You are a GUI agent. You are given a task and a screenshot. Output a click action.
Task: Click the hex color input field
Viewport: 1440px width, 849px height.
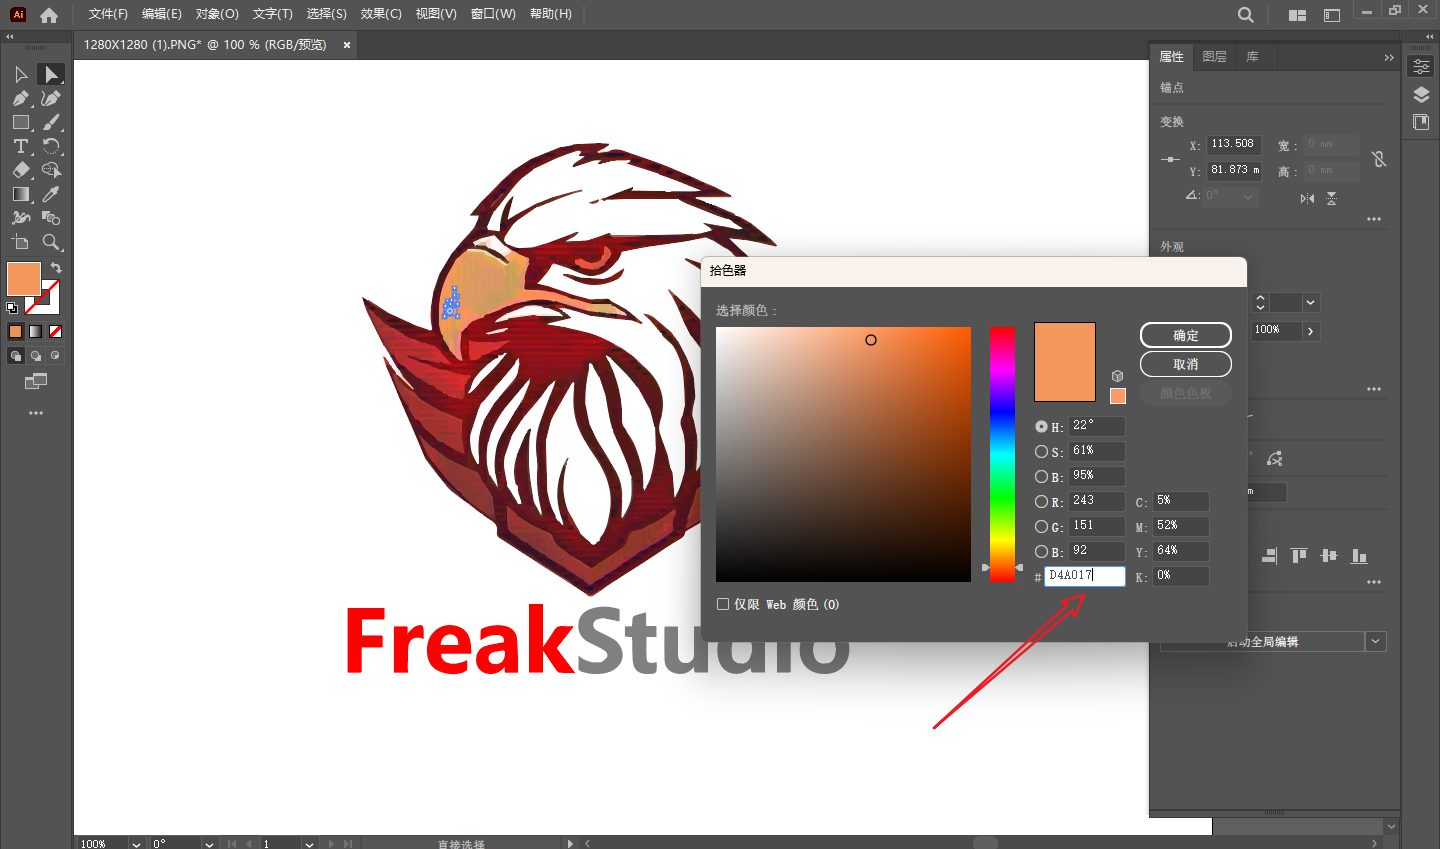click(1085, 576)
